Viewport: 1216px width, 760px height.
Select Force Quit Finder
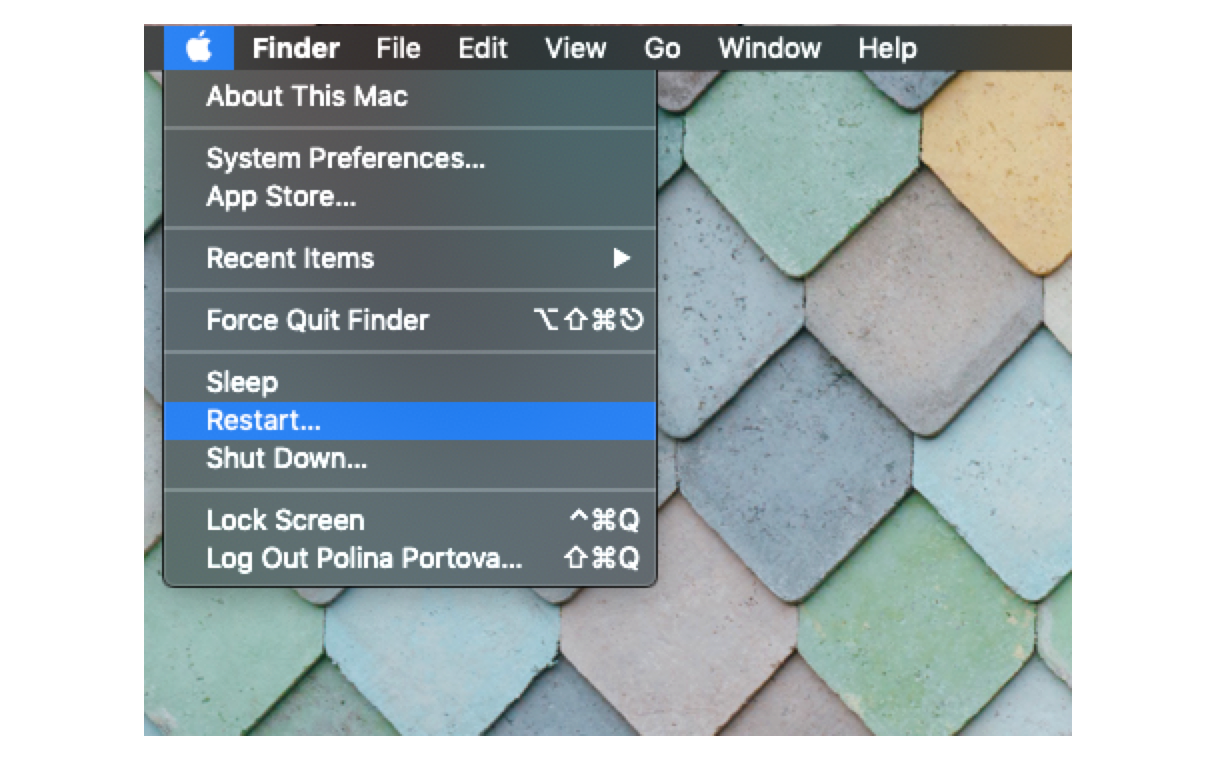(317, 320)
